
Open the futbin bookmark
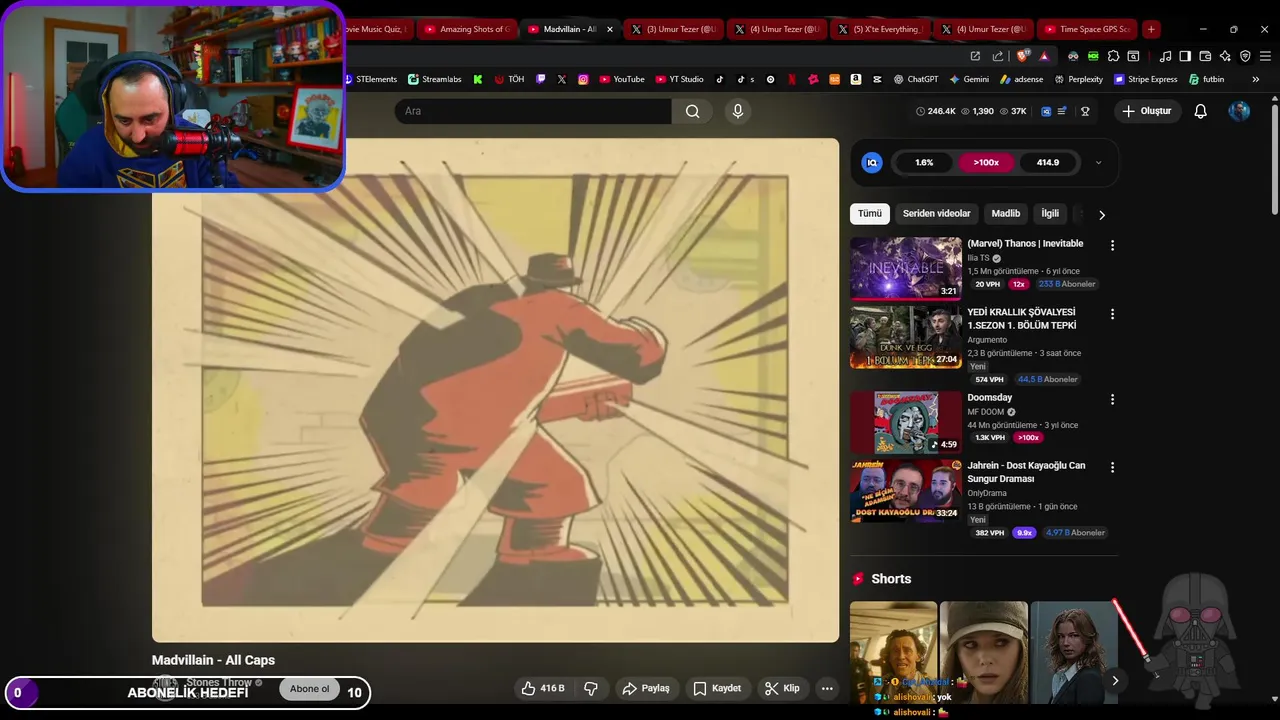[1206, 79]
